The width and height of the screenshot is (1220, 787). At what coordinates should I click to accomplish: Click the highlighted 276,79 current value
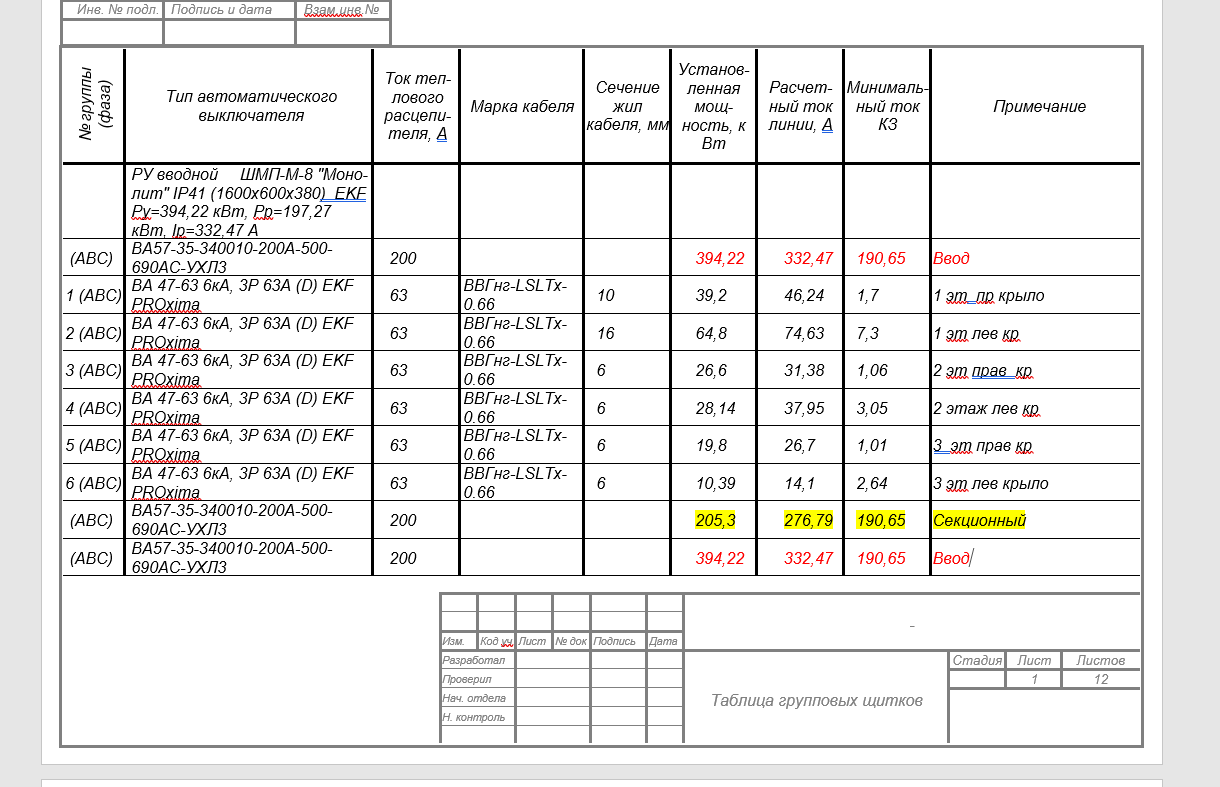[x=808, y=521]
